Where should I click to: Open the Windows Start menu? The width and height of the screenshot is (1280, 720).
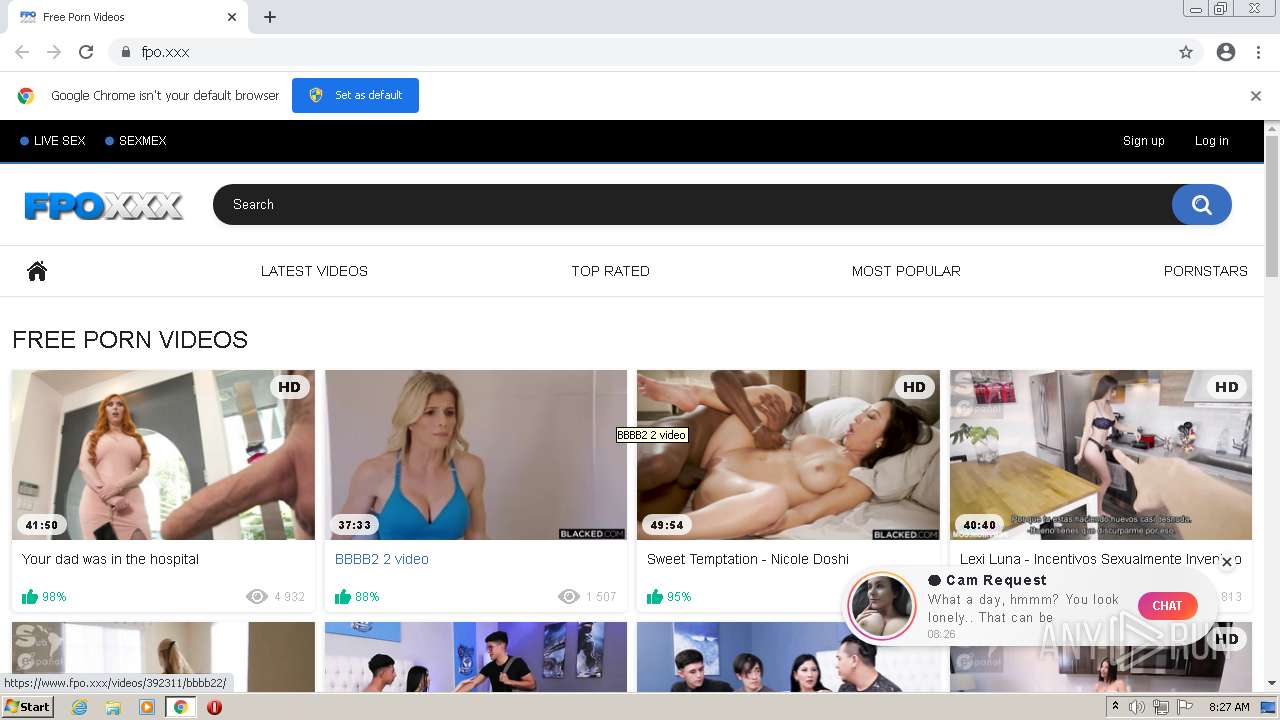27,707
